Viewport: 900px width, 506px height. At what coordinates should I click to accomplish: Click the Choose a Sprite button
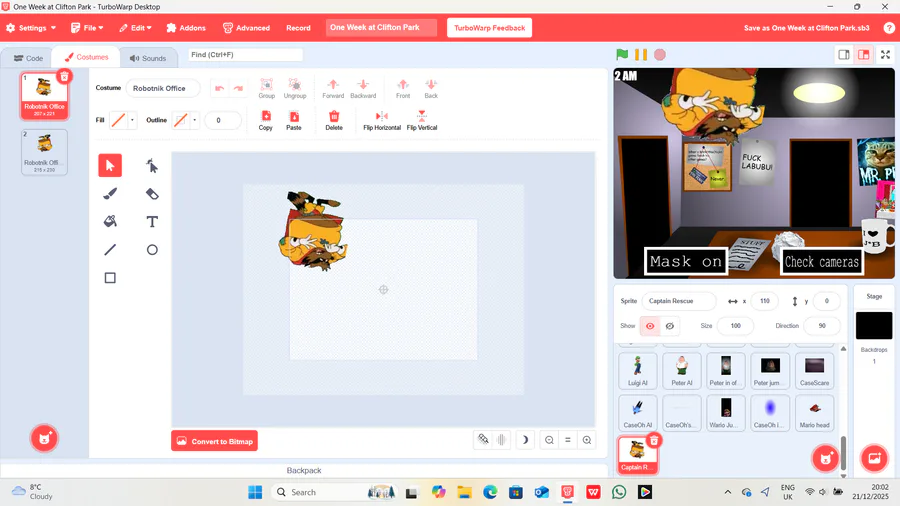[825, 458]
